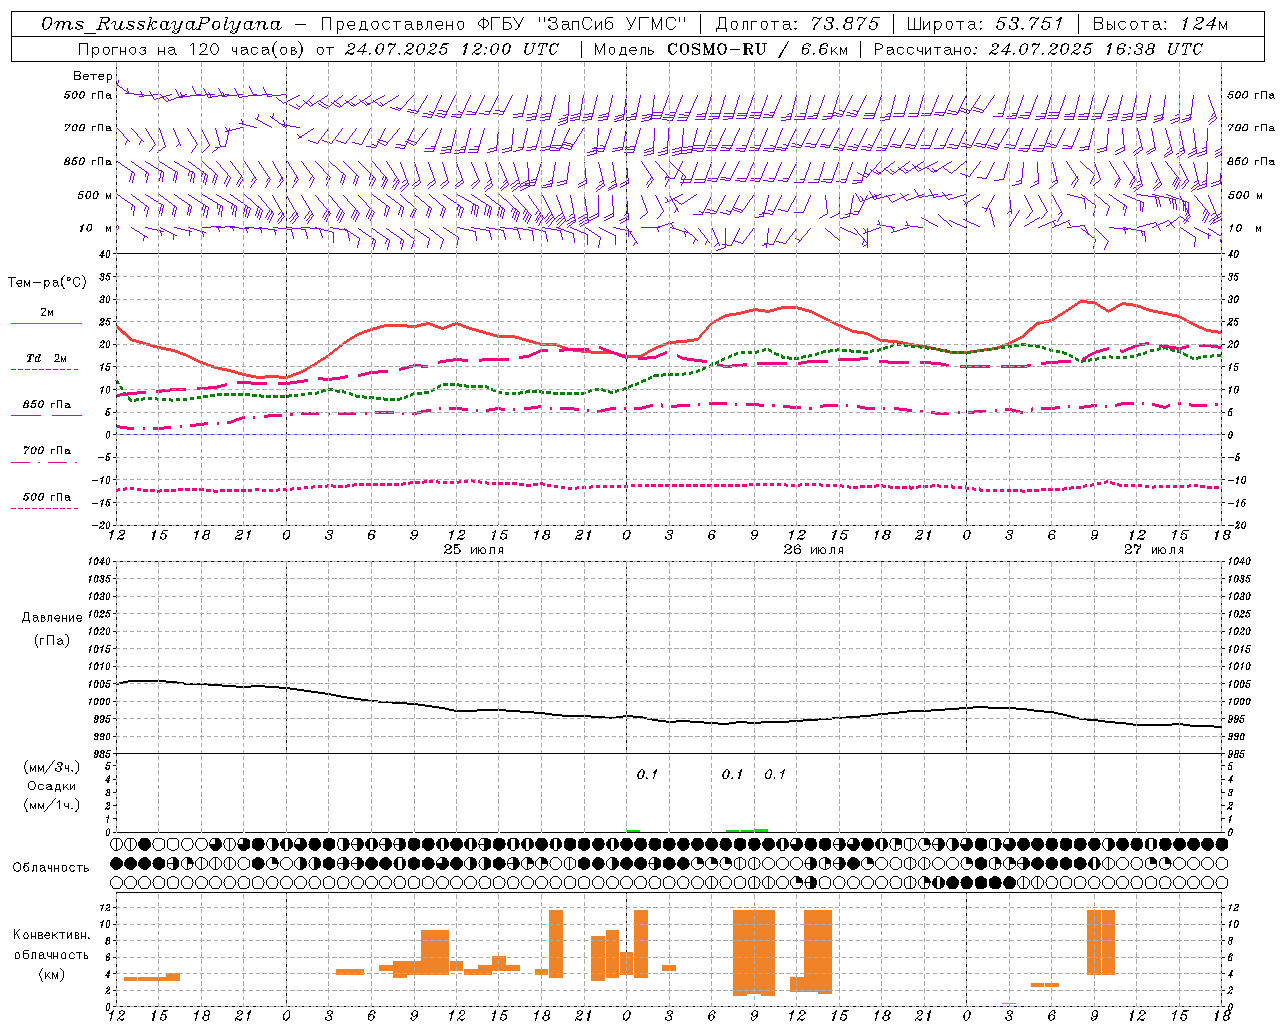
Task: Click the 2м temperature legend label
Action: [x=47, y=312]
